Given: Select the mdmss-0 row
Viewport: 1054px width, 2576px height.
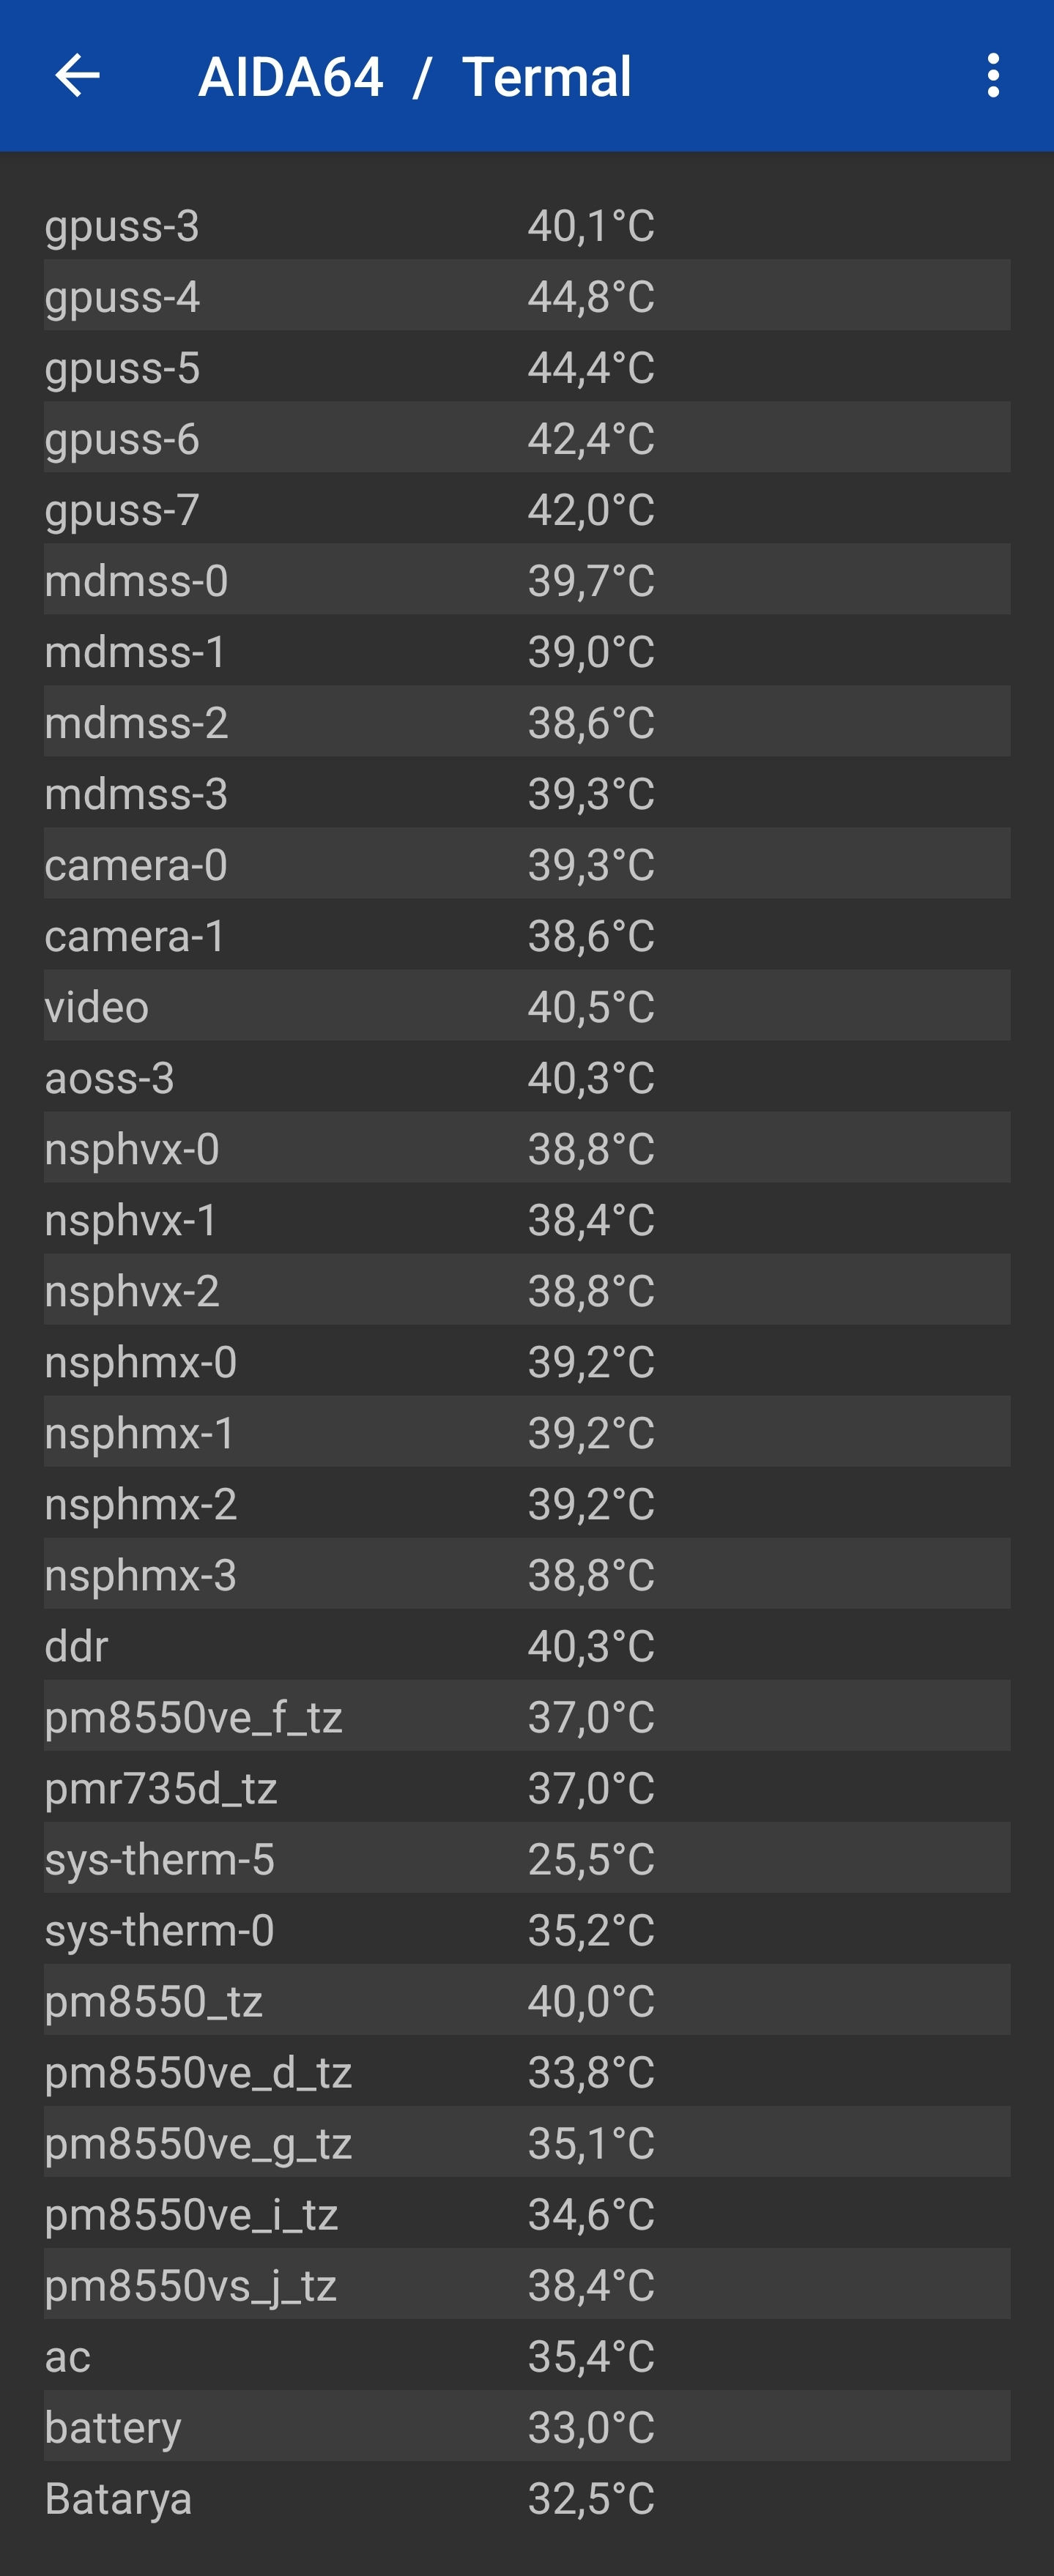Looking at the screenshot, I should (x=527, y=580).
